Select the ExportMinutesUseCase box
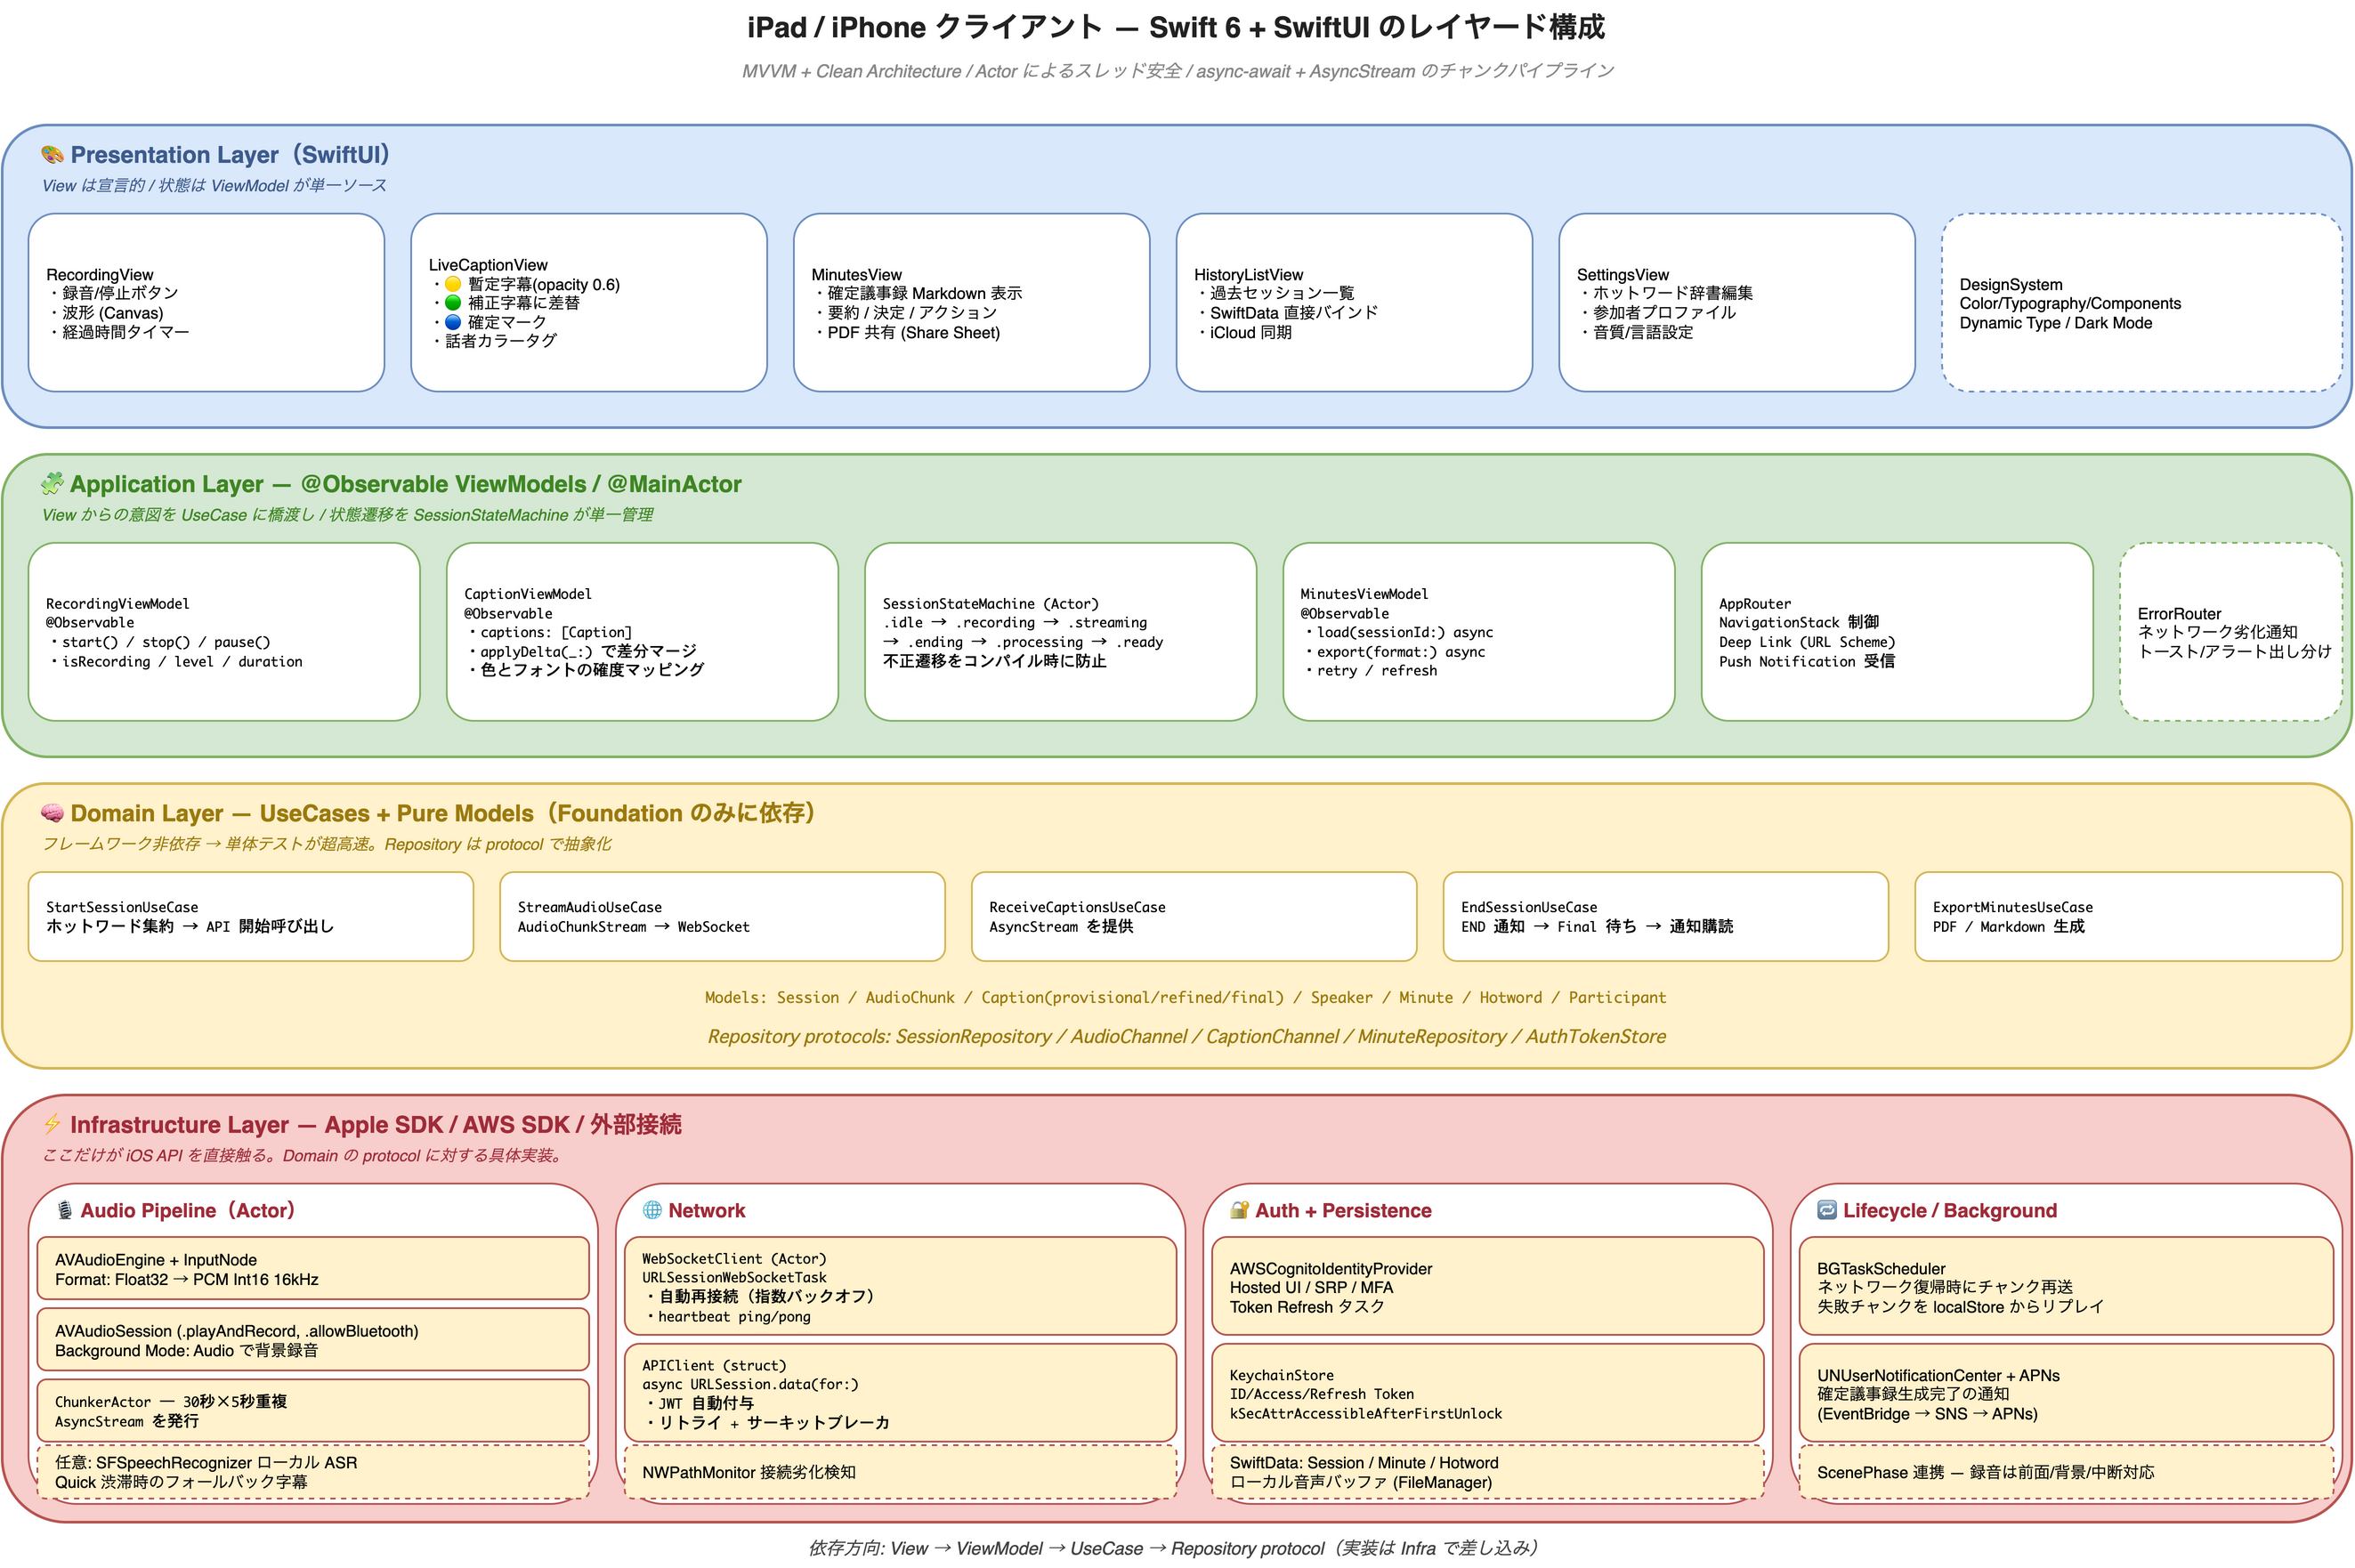 (x=2128, y=917)
